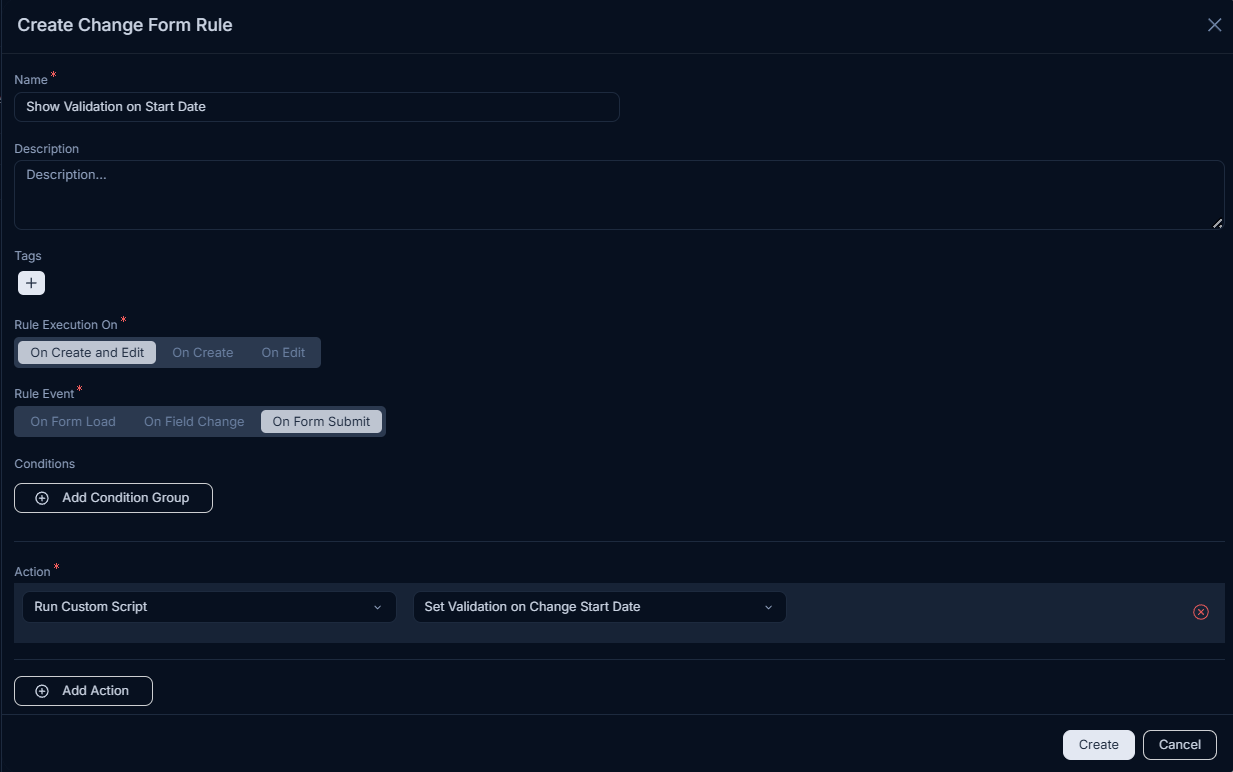This screenshot has width=1233, height=772.
Task: Cancel the form rule creation
Action: tap(1179, 745)
